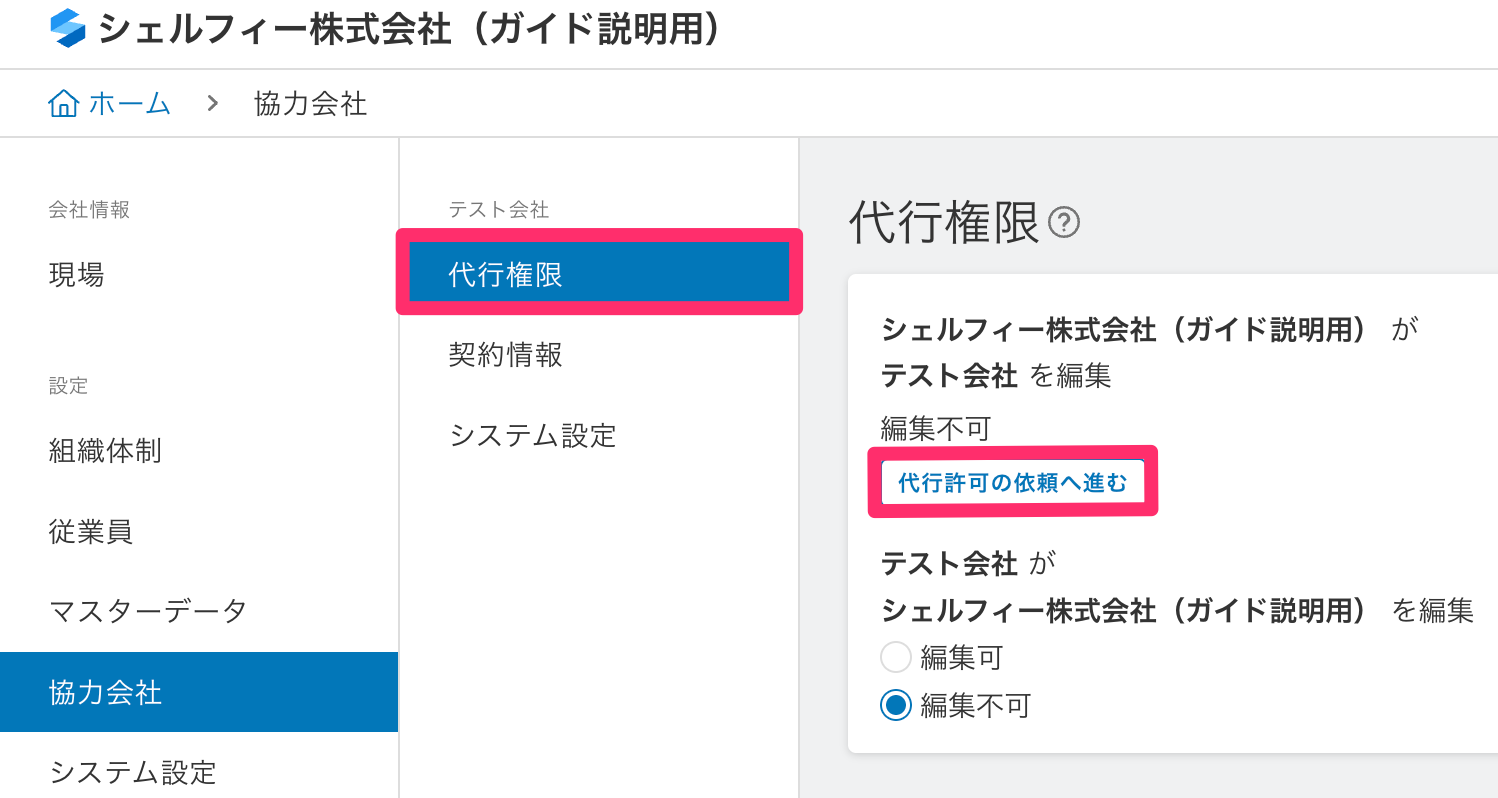This screenshot has width=1498, height=798.
Task: Open 現場 in left sidebar
Action: click(x=77, y=275)
